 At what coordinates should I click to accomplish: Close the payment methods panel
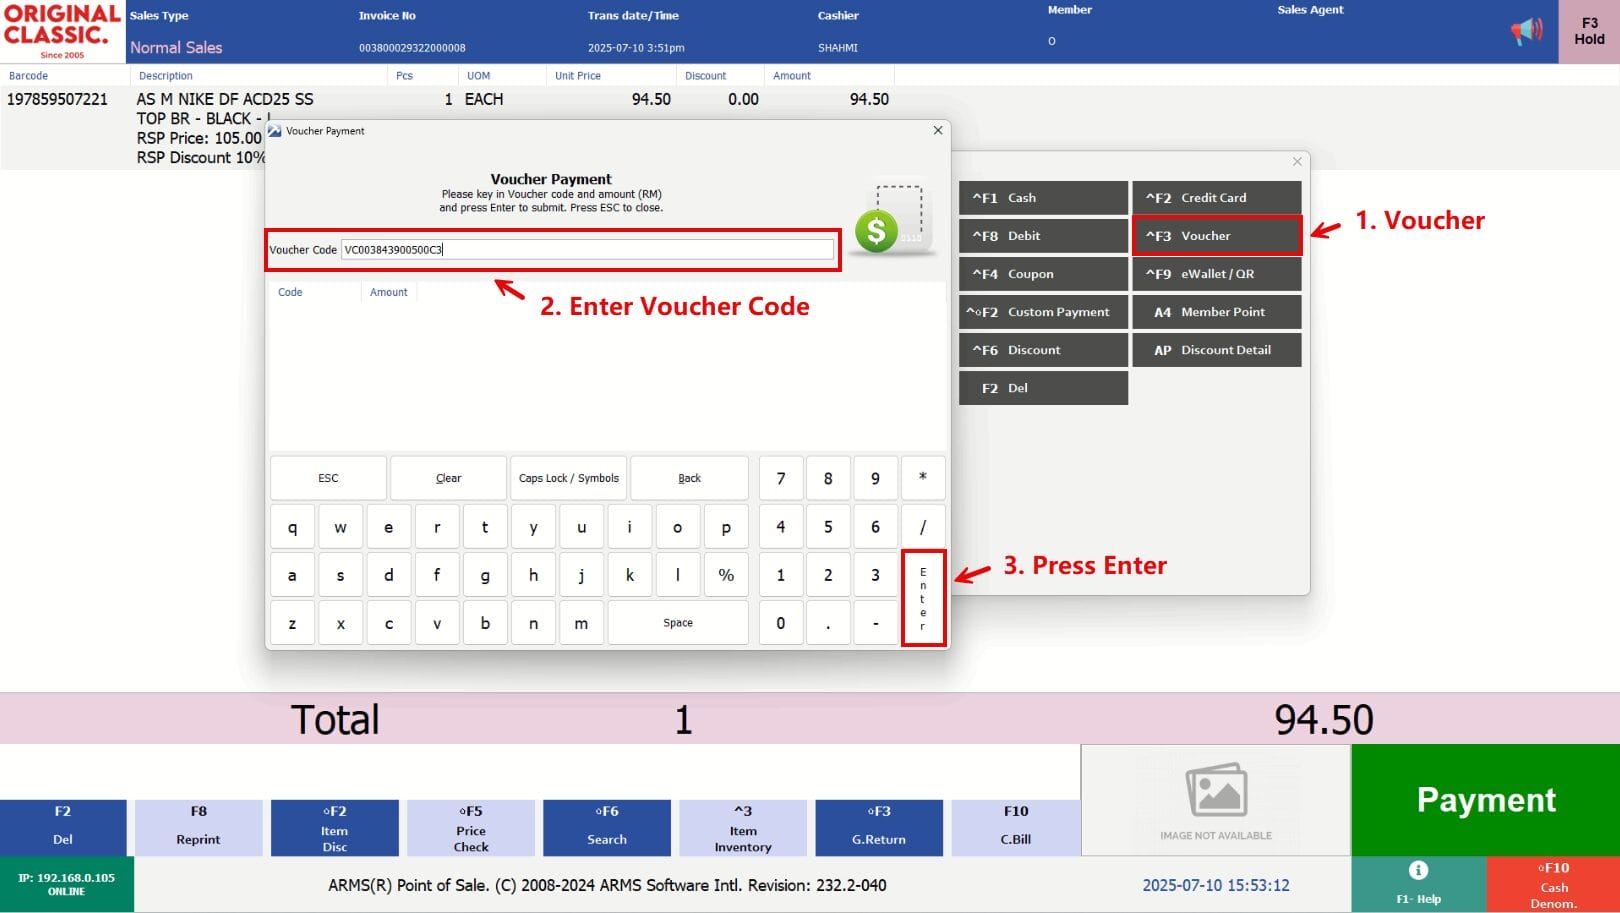click(1297, 162)
